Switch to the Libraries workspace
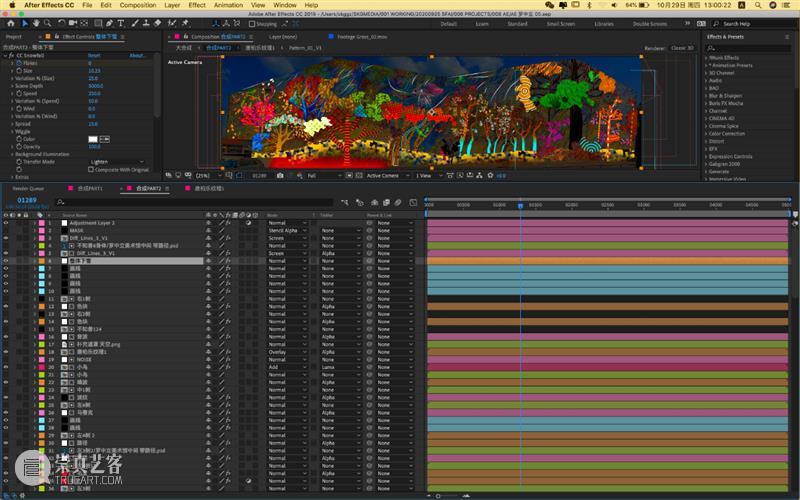 (x=604, y=24)
